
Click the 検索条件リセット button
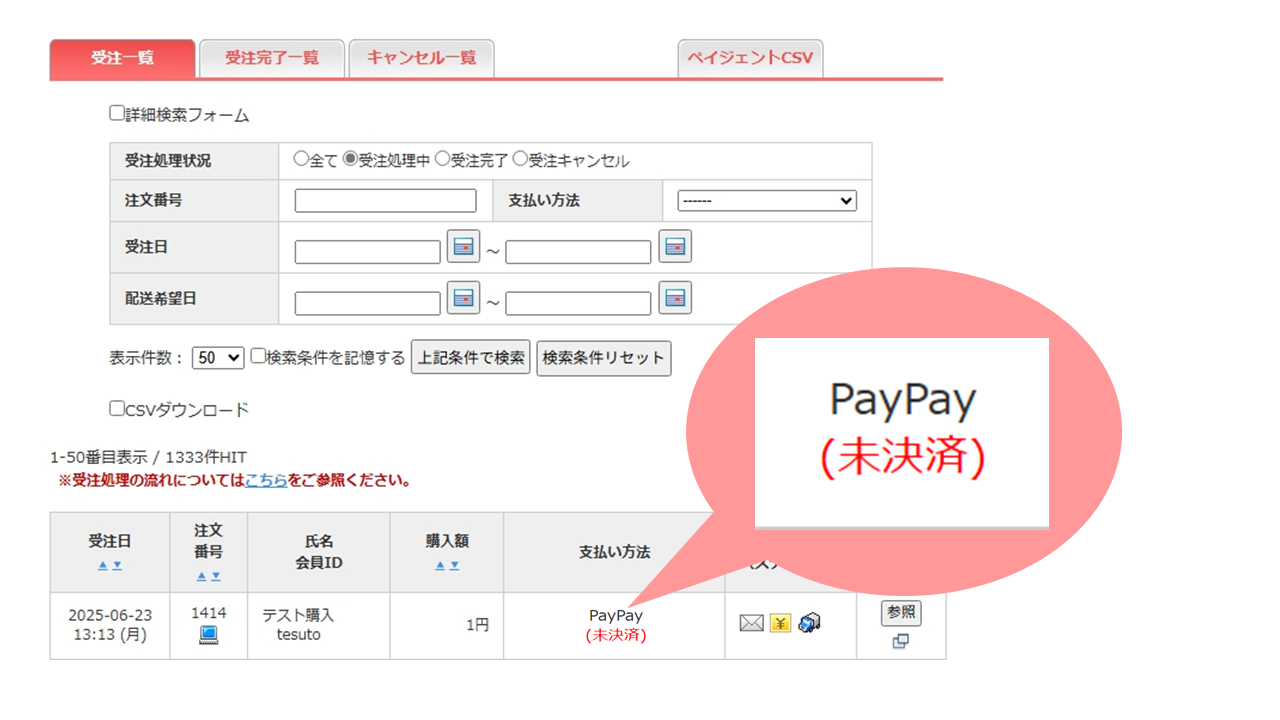click(604, 357)
